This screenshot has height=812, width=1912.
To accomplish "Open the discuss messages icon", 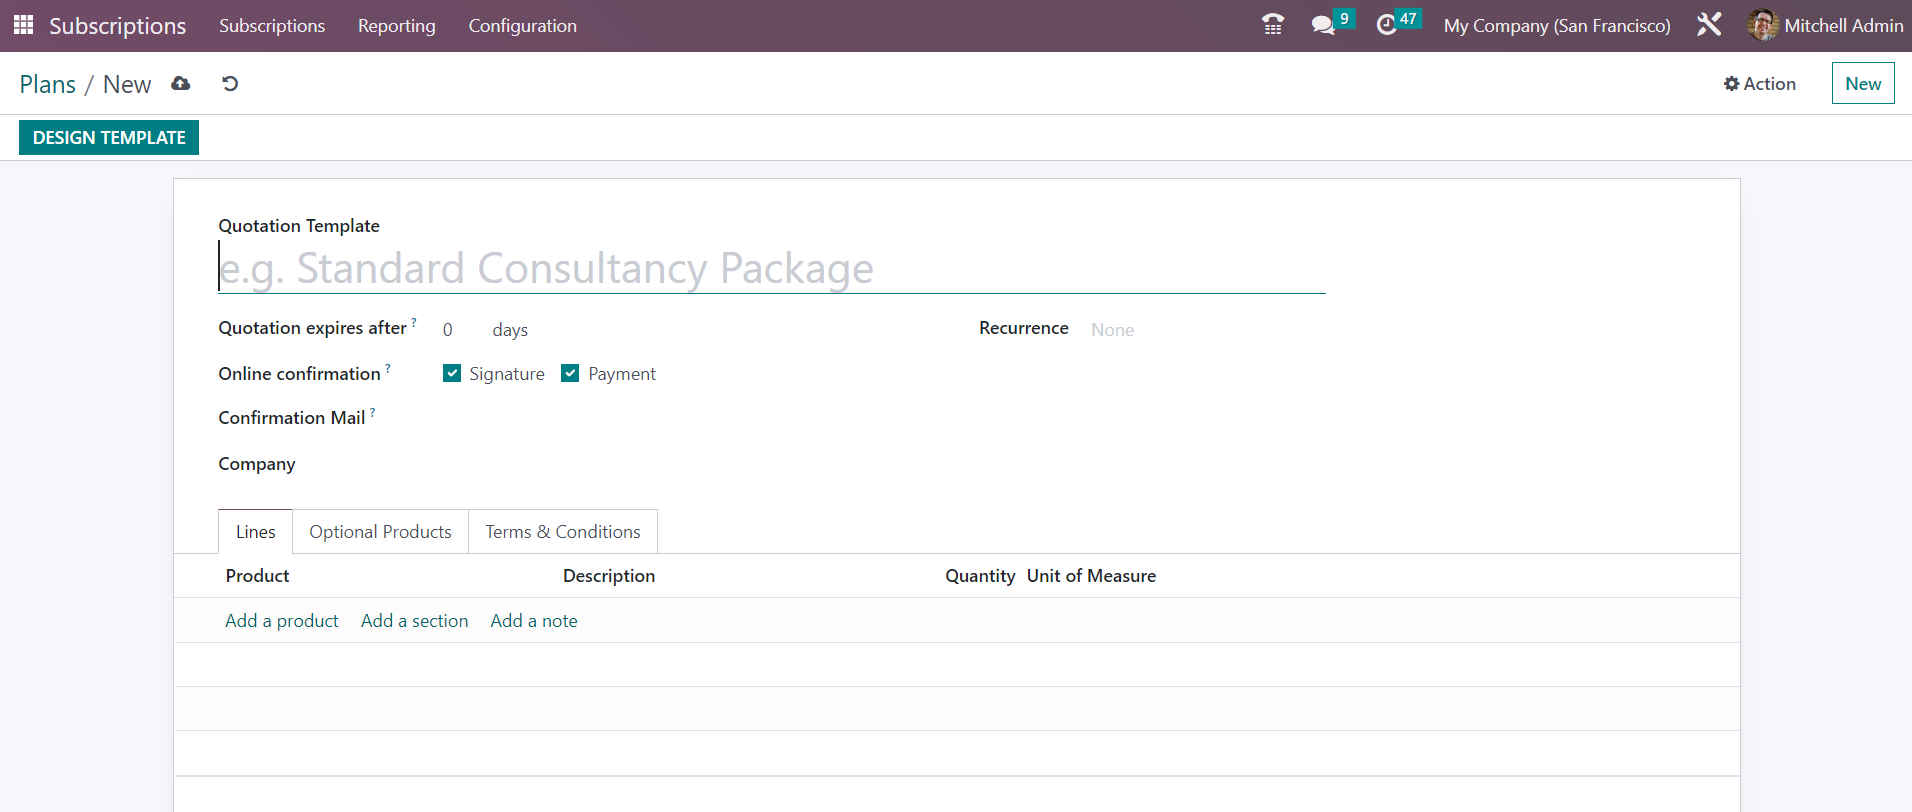I will tap(1323, 25).
